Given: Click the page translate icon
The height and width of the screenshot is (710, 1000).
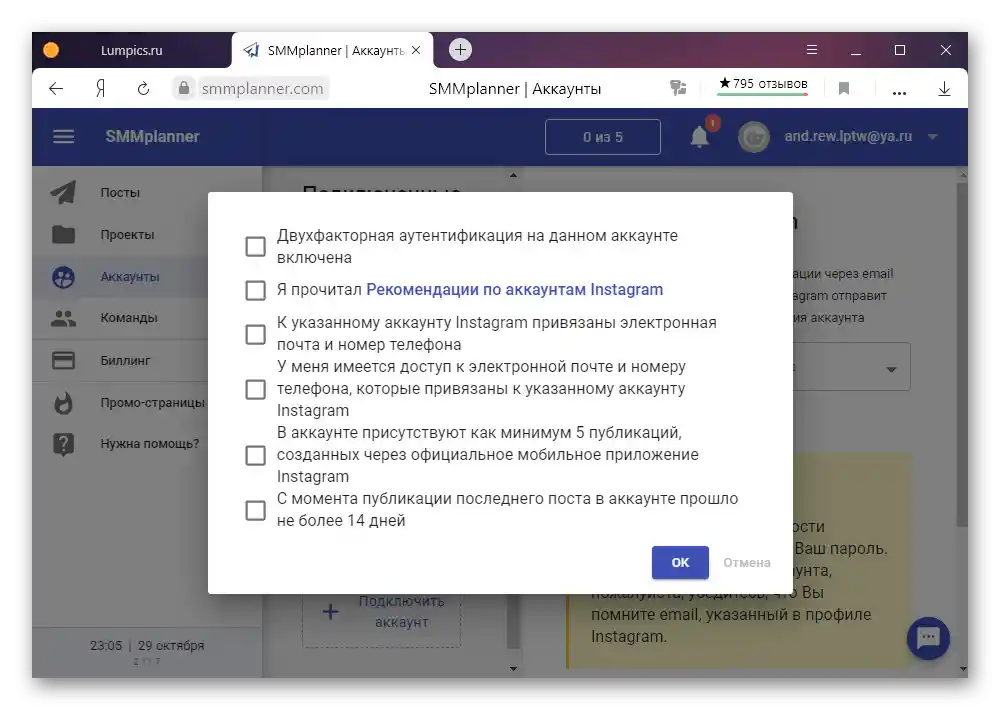Looking at the screenshot, I should pyautogui.click(x=678, y=87).
